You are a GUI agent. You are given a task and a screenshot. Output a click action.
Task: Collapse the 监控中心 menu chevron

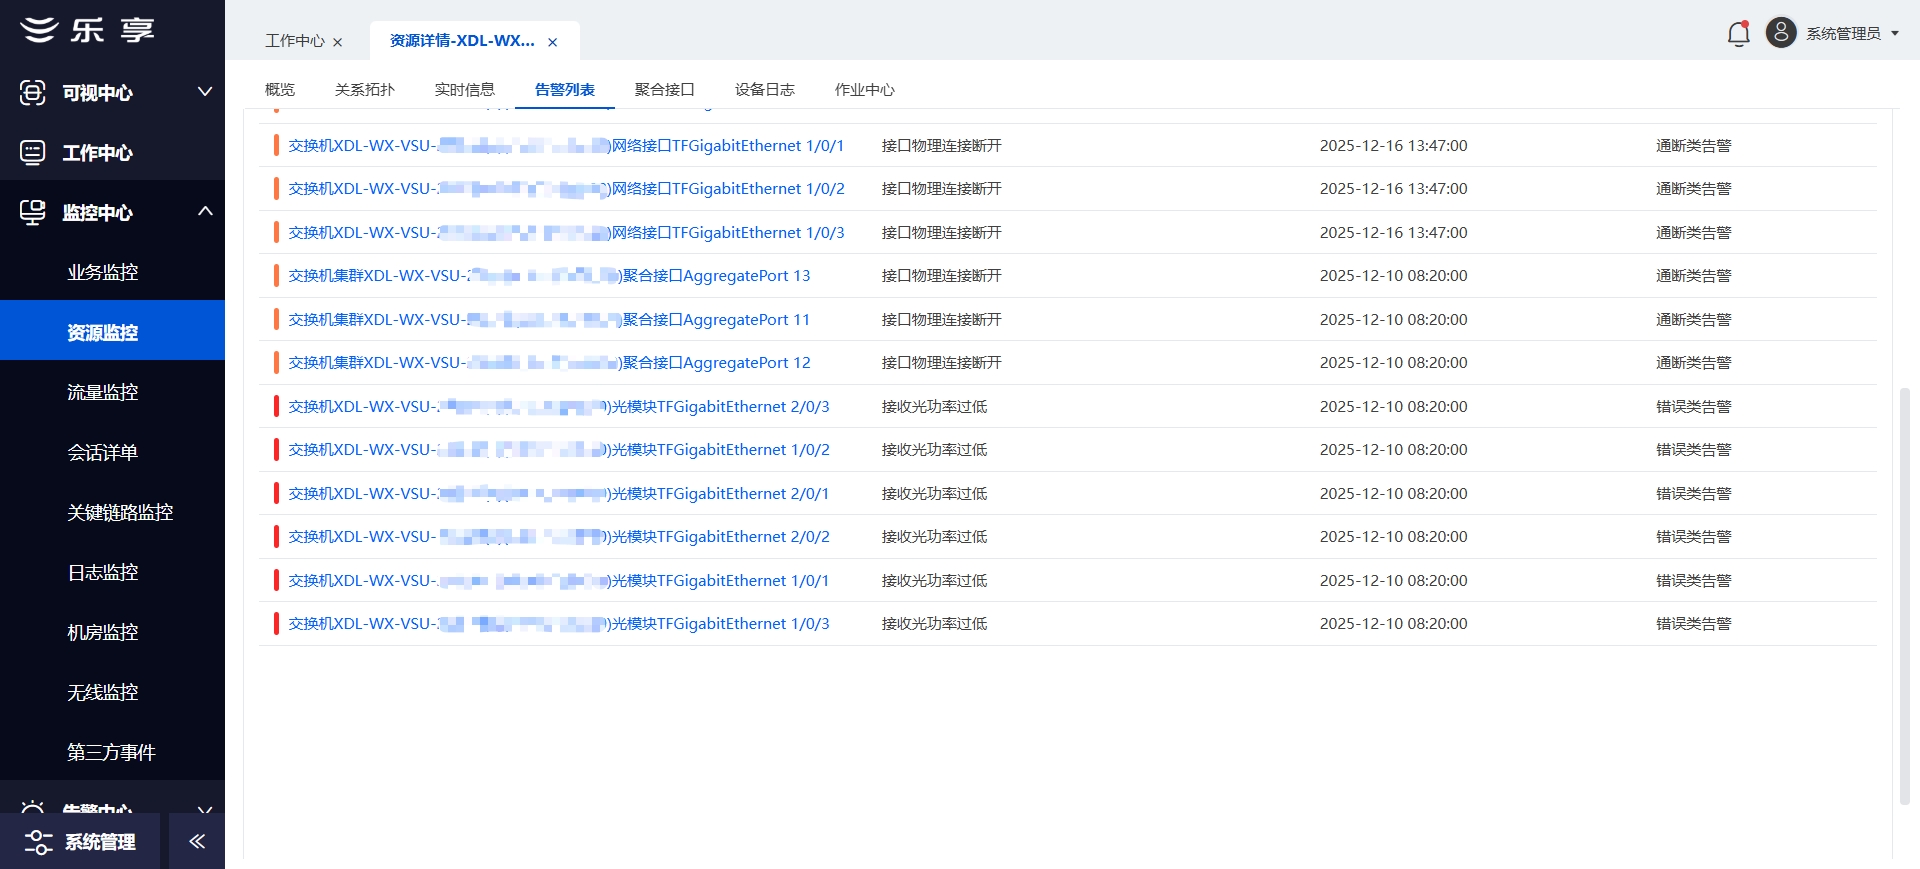point(205,211)
